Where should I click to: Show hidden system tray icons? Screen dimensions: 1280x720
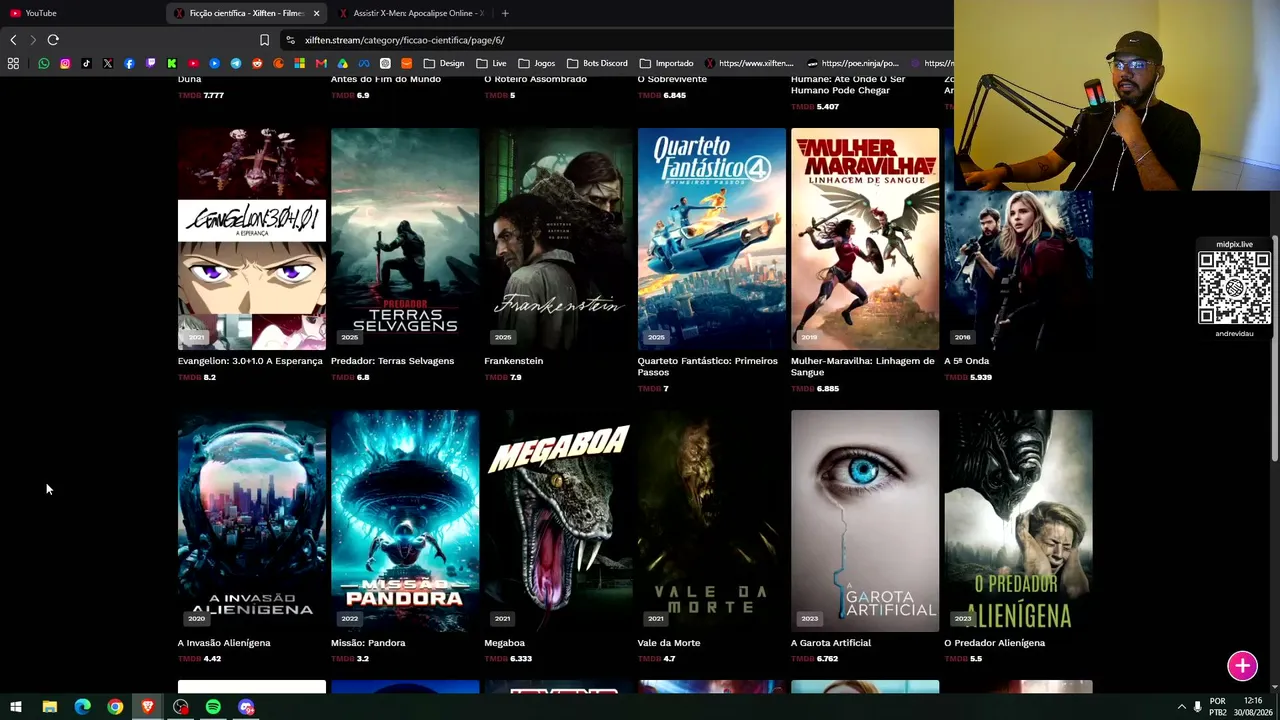(x=1181, y=707)
